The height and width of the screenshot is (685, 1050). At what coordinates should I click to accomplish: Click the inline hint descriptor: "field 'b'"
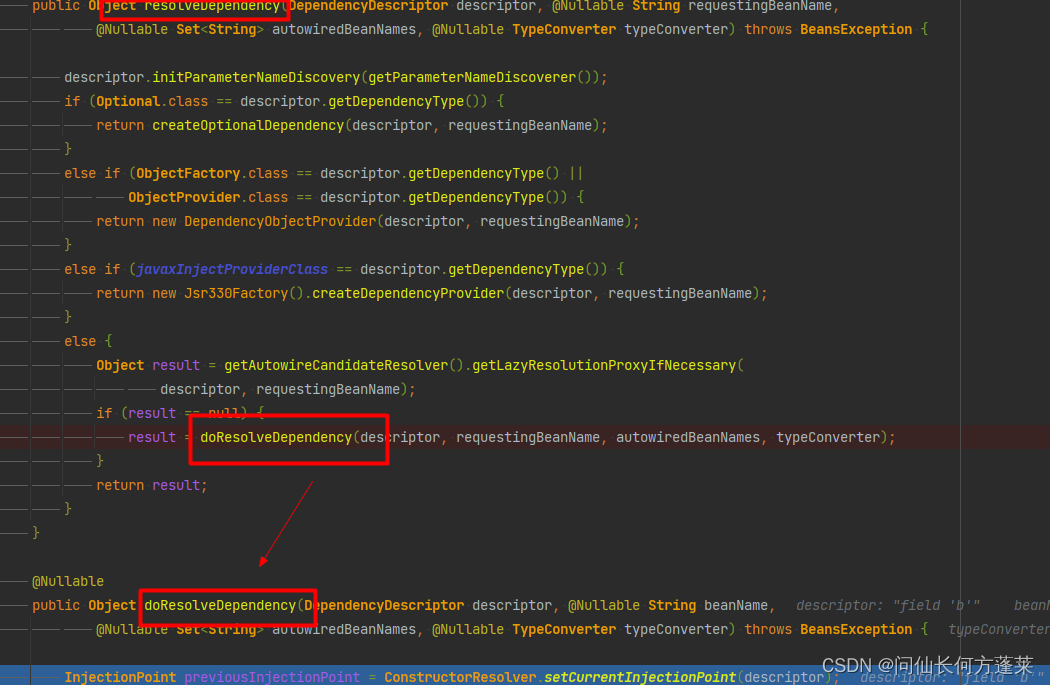tap(888, 606)
